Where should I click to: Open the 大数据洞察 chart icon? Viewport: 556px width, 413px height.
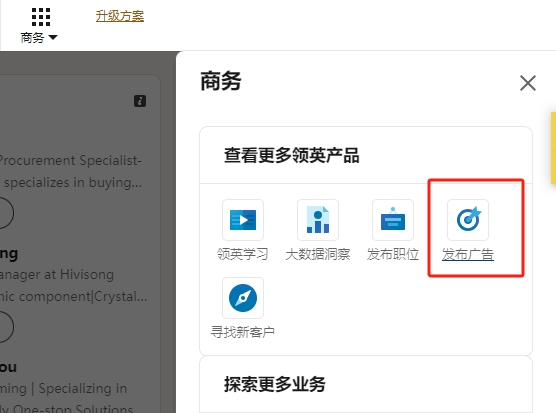tap(318, 220)
